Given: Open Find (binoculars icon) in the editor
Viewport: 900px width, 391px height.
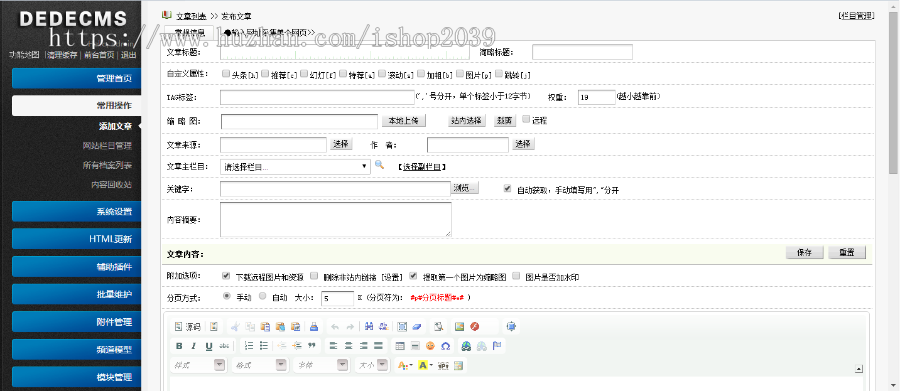Looking at the screenshot, I should coord(368,327).
